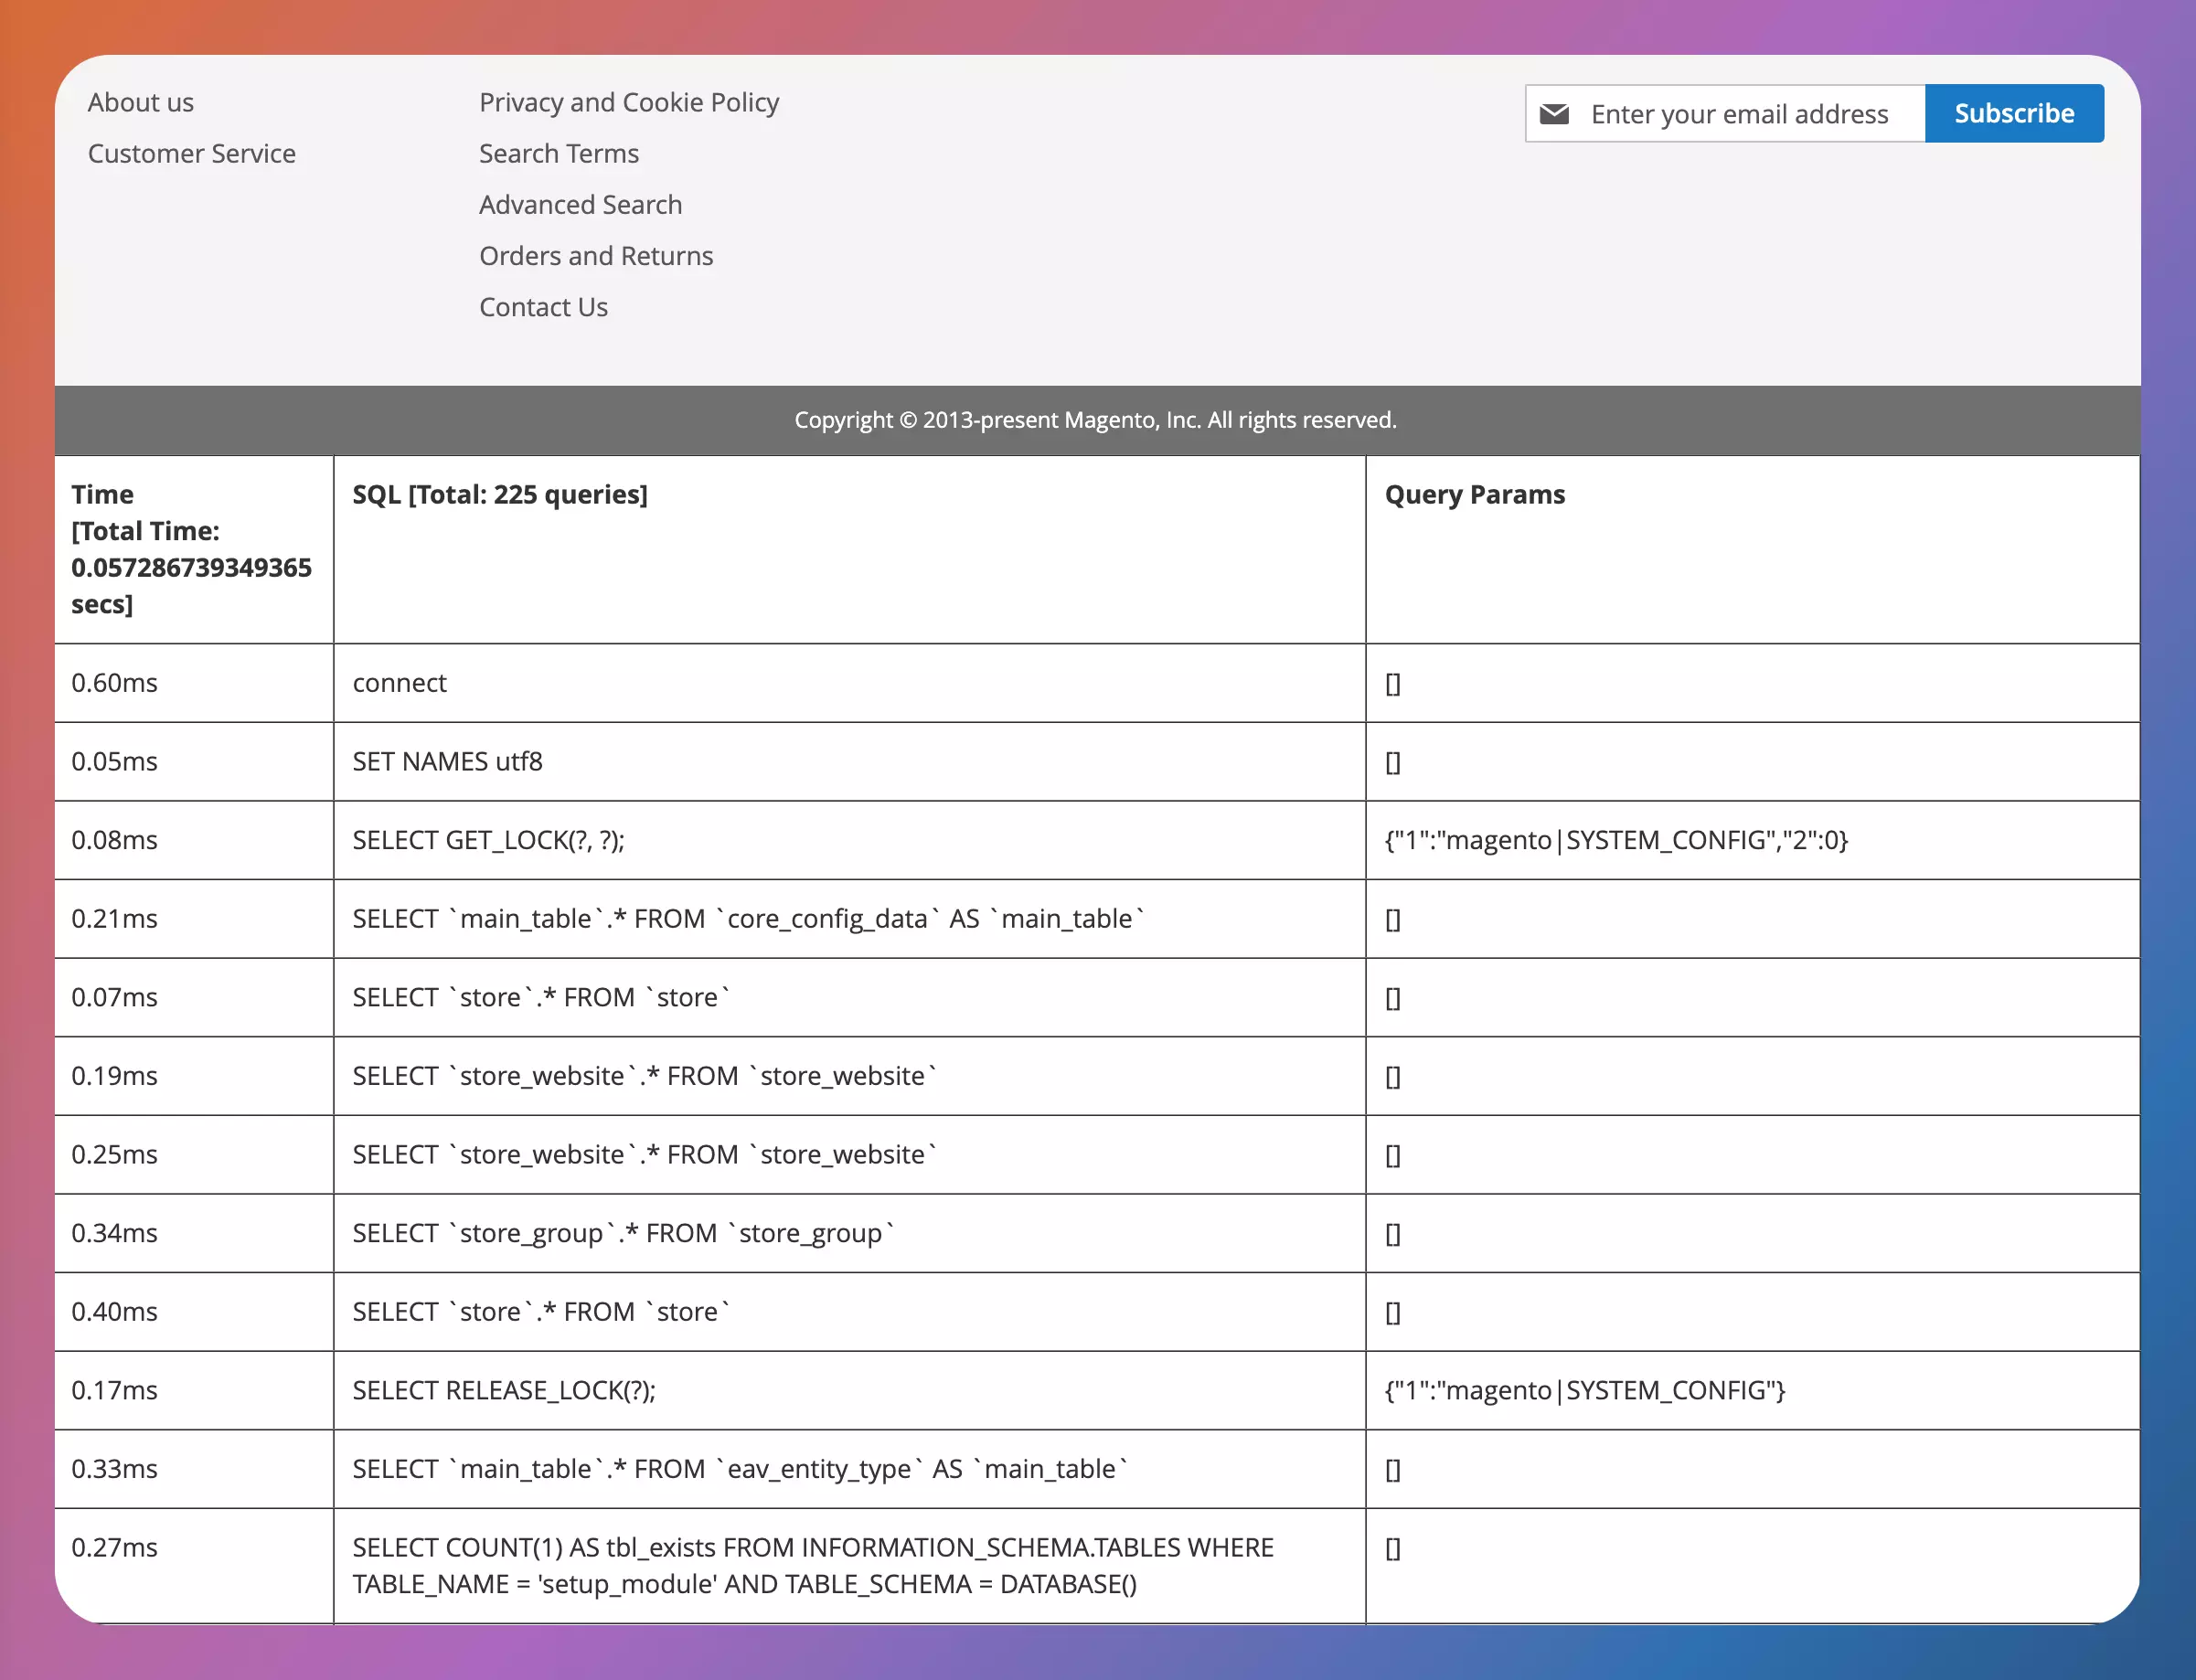2196x1680 pixels.
Task: Select the Query Params header cell
Action: 1753,549
